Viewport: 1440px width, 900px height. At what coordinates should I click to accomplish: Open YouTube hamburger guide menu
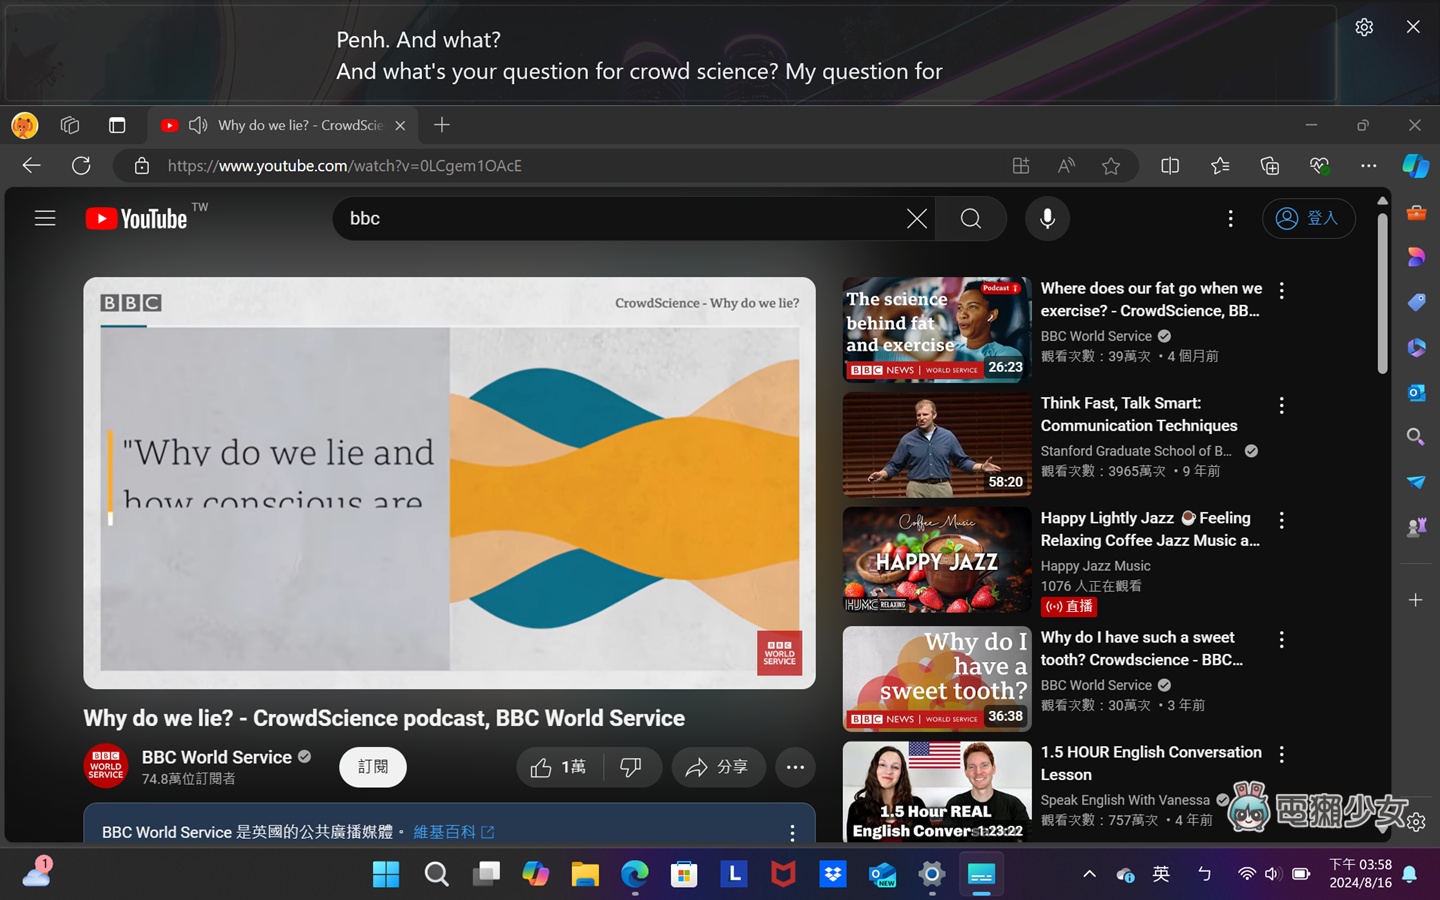(x=45, y=218)
